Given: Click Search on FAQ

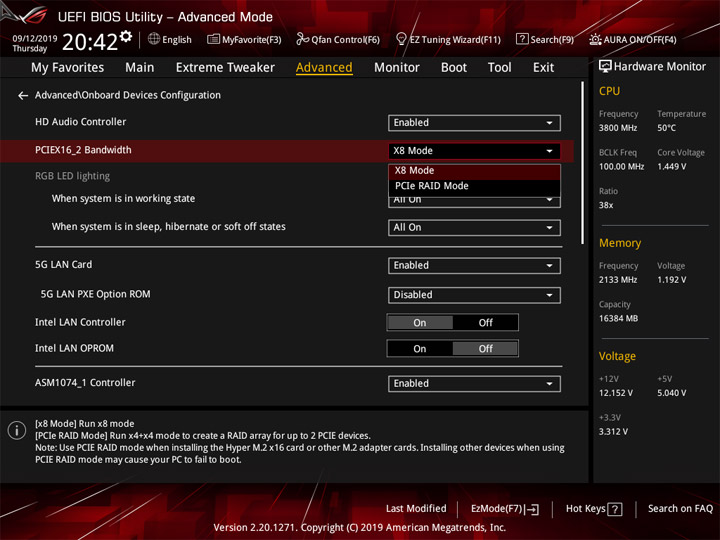Looking at the screenshot, I should (x=680, y=509).
